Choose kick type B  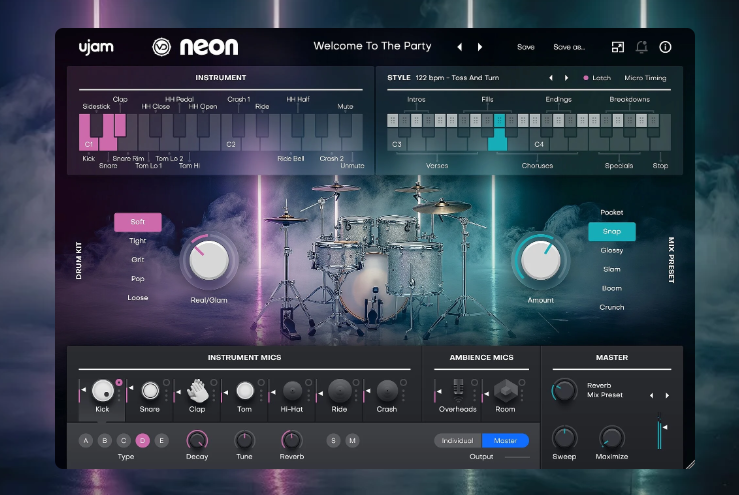coord(105,440)
